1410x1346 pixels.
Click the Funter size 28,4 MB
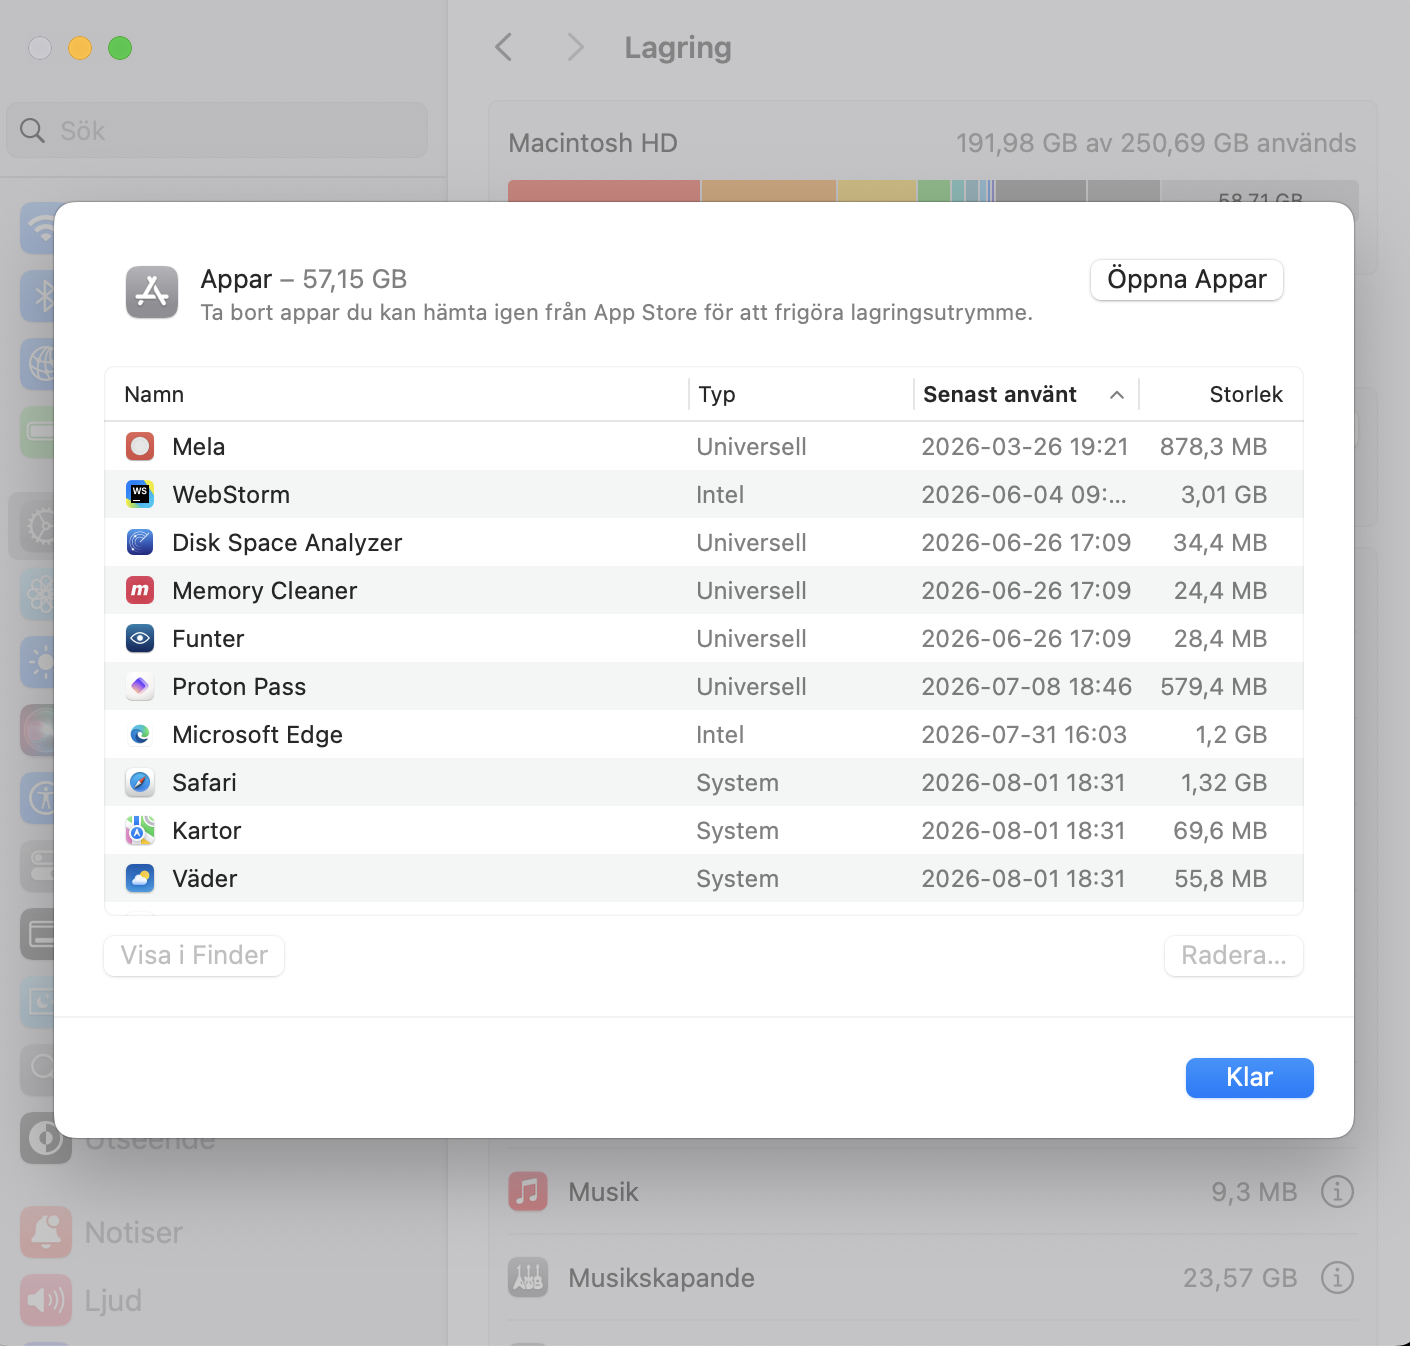(1220, 638)
